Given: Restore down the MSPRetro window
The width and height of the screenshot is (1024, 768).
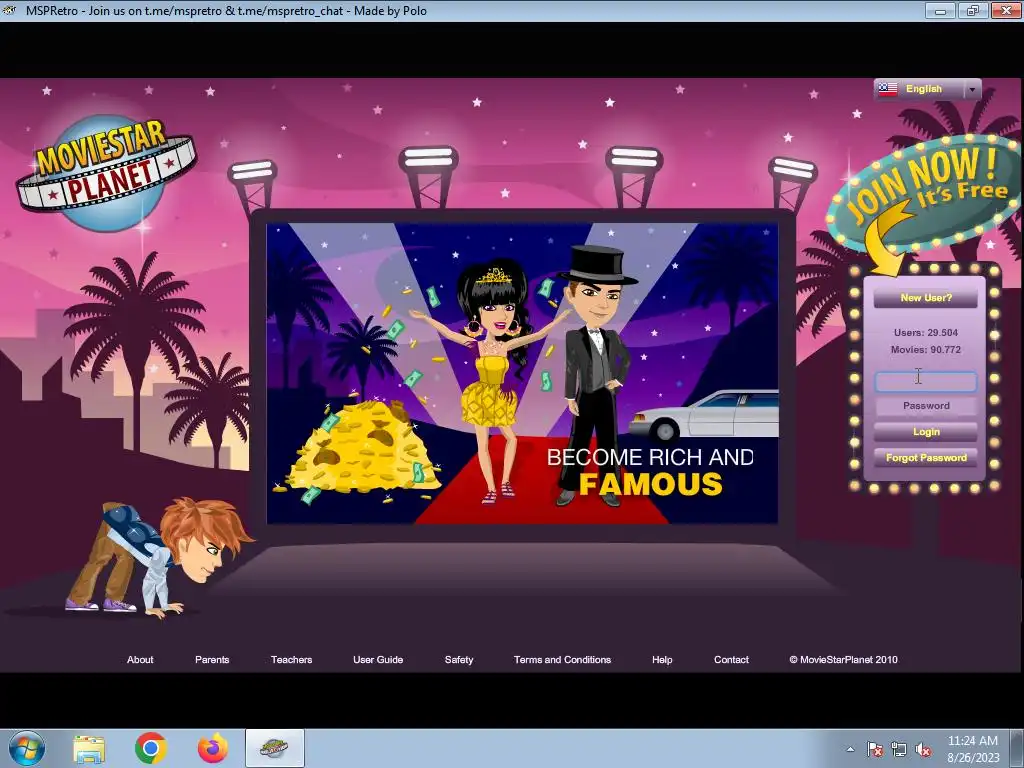Looking at the screenshot, I should pyautogui.click(x=972, y=10).
